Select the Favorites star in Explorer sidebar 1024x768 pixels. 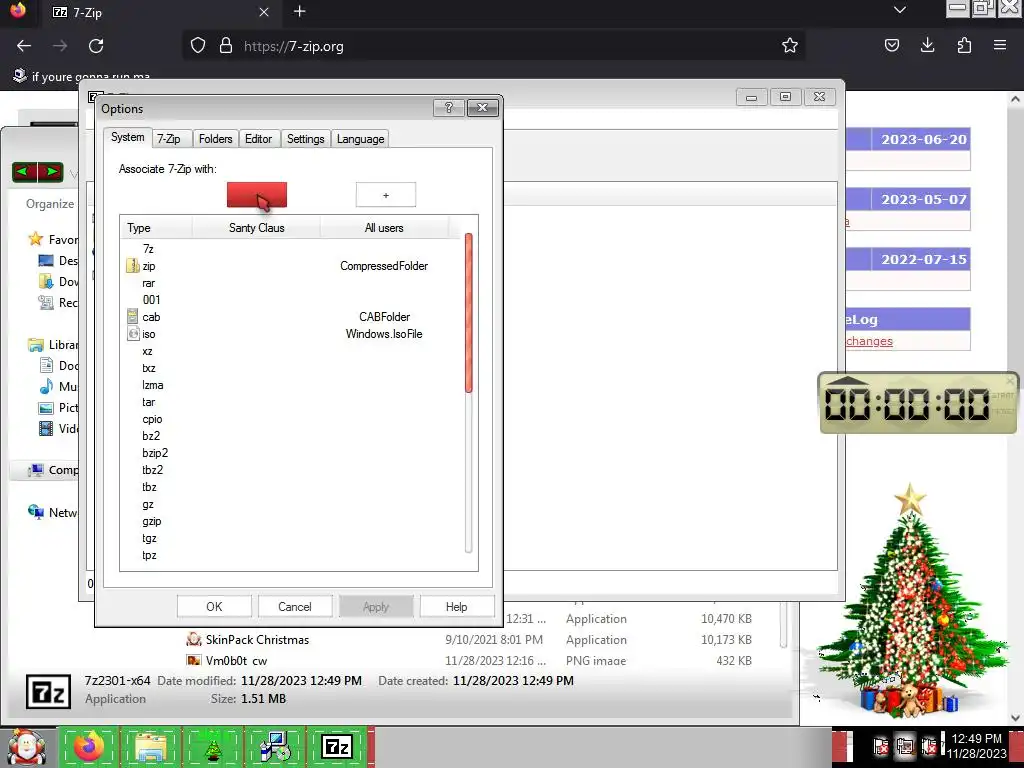[35, 239]
